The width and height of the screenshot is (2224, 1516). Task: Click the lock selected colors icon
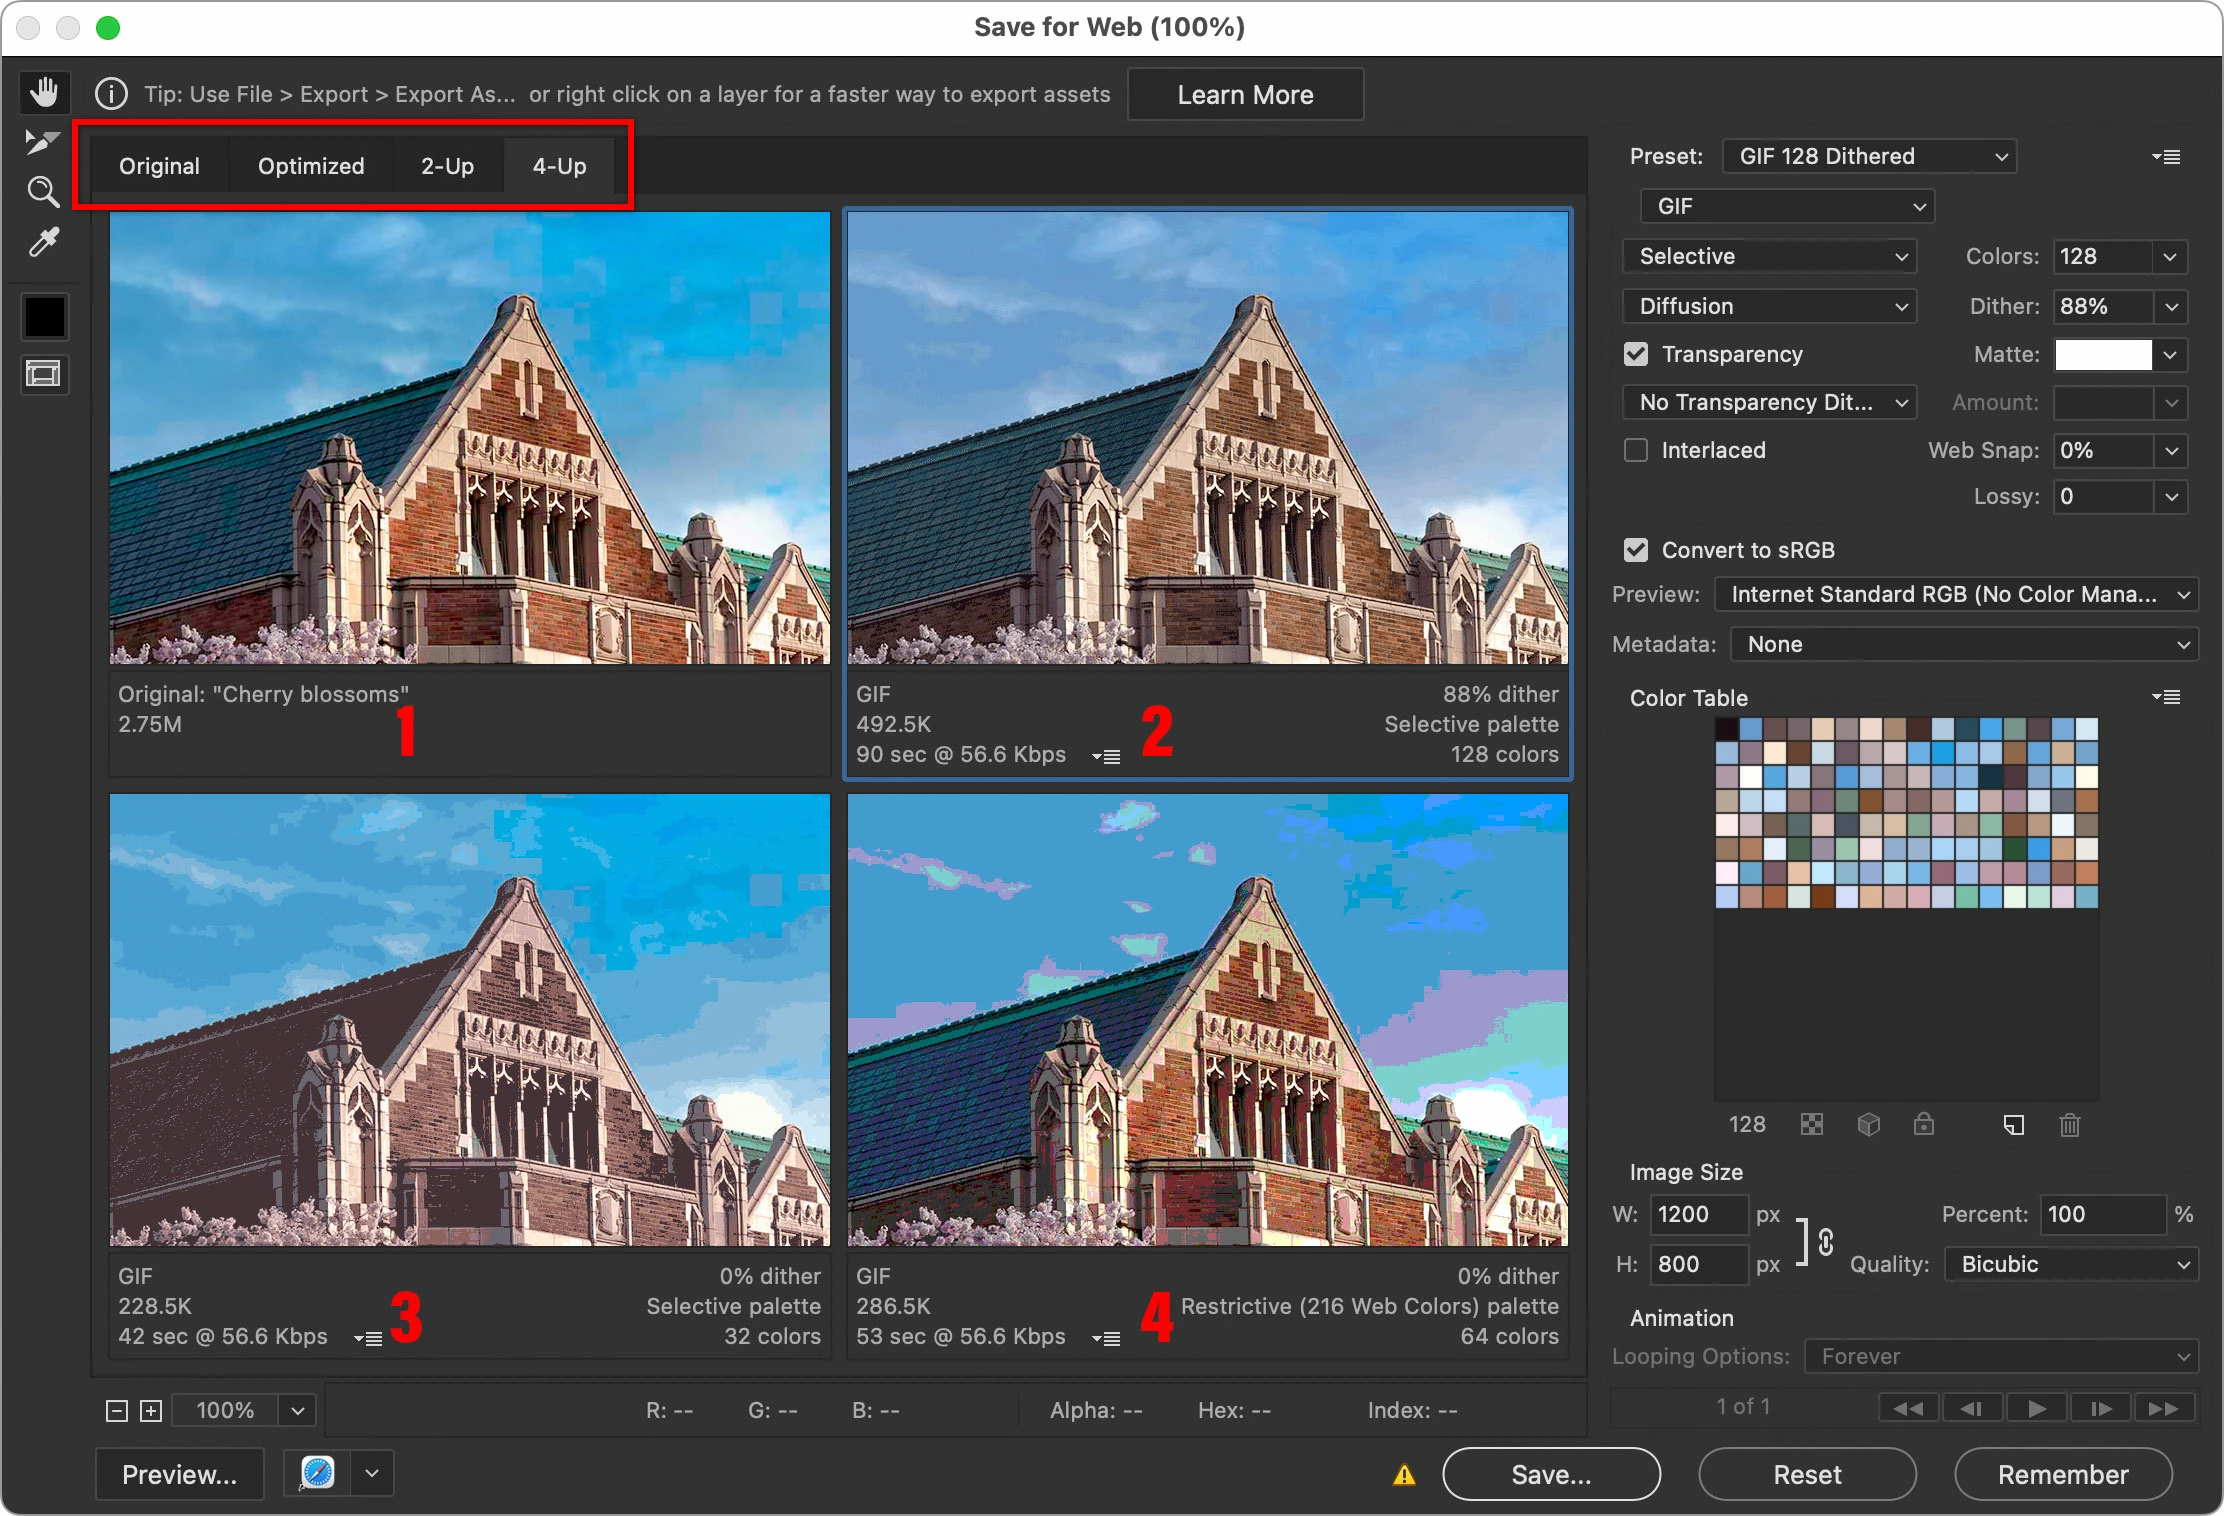click(1923, 1125)
